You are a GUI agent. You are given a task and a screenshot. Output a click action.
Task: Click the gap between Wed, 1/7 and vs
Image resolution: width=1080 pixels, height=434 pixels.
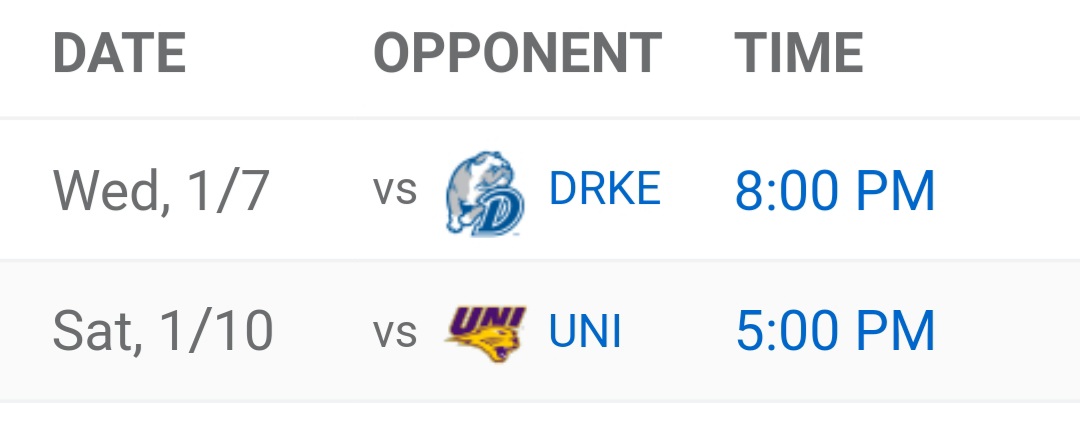(320, 191)
